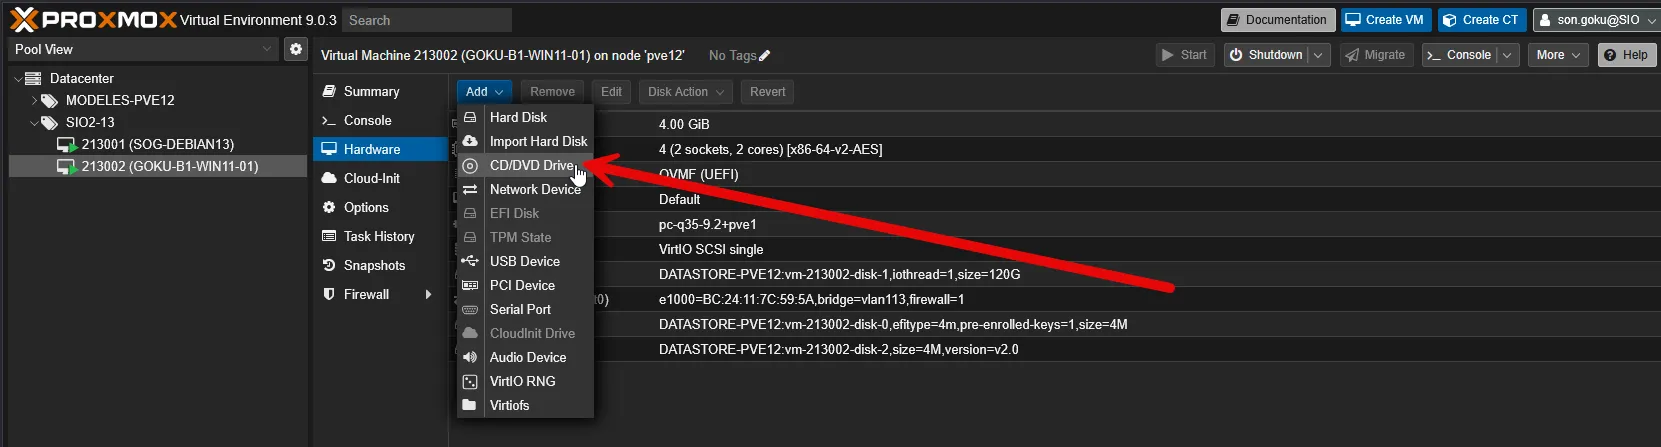This screenshot has height=447, width=1661.
Task: Click the gear icon beside Pool View
Action: 296,49
